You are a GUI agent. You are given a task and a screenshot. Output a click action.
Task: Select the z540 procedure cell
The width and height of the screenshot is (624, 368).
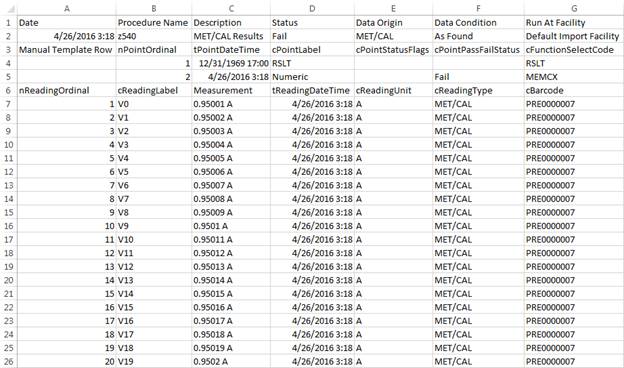click(154, 36)
